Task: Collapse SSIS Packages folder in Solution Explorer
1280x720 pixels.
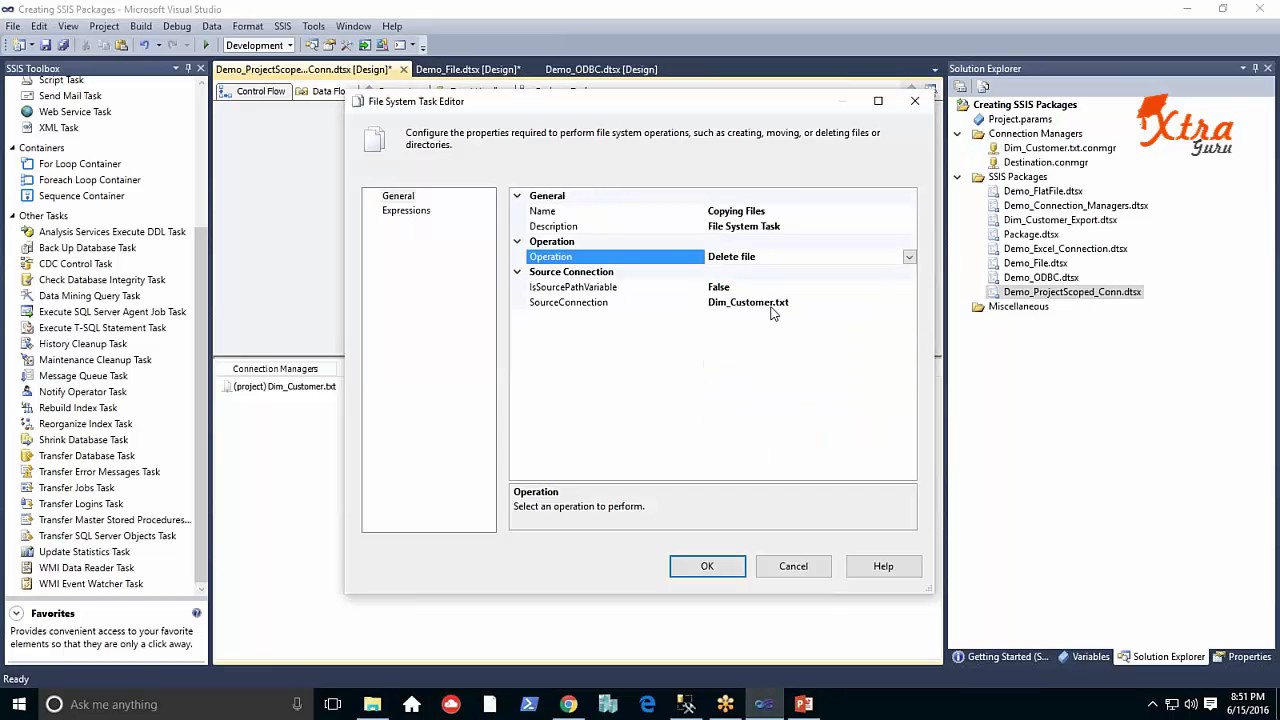Action: (957, 177)
